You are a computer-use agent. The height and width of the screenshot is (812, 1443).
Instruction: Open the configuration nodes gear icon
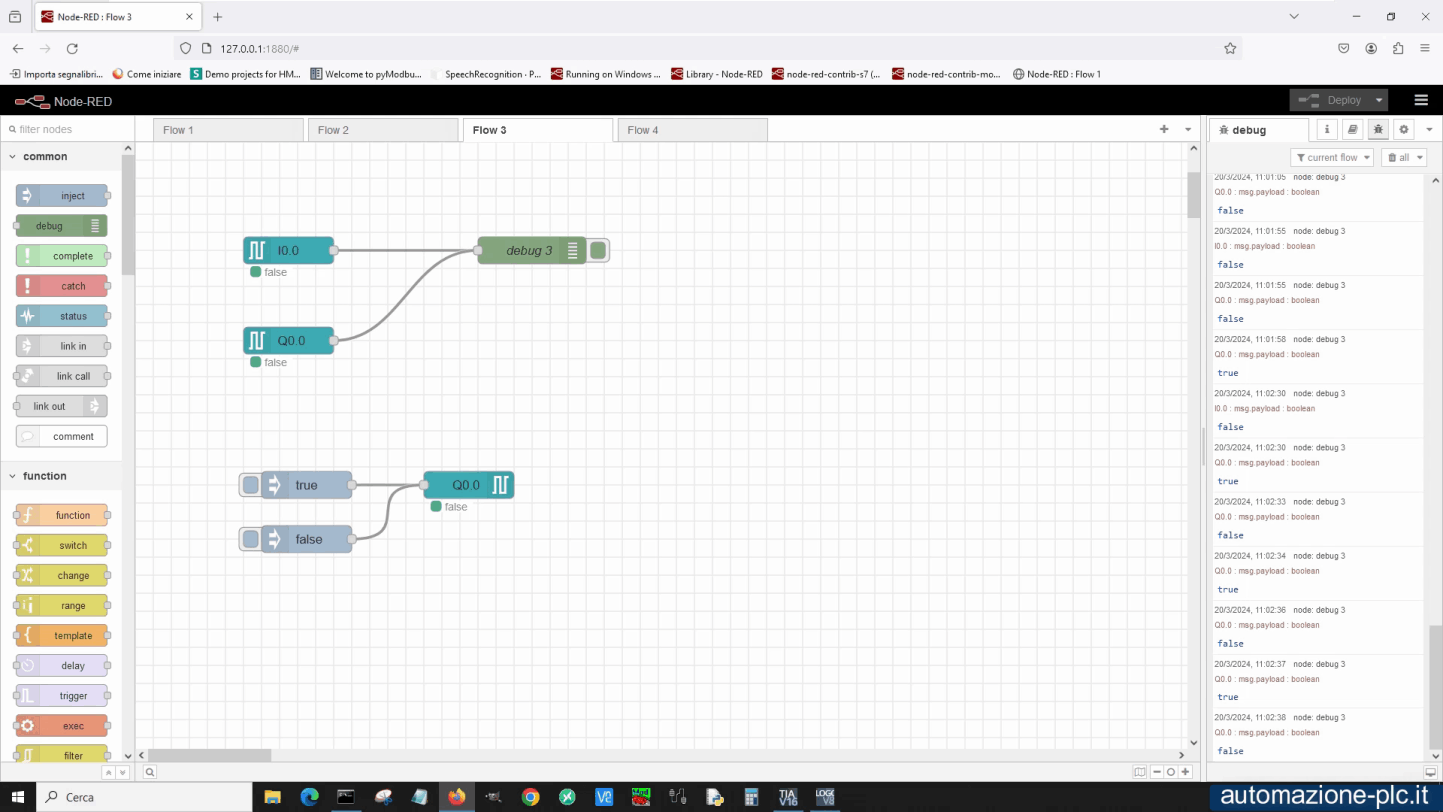[x=1404, y=129]
